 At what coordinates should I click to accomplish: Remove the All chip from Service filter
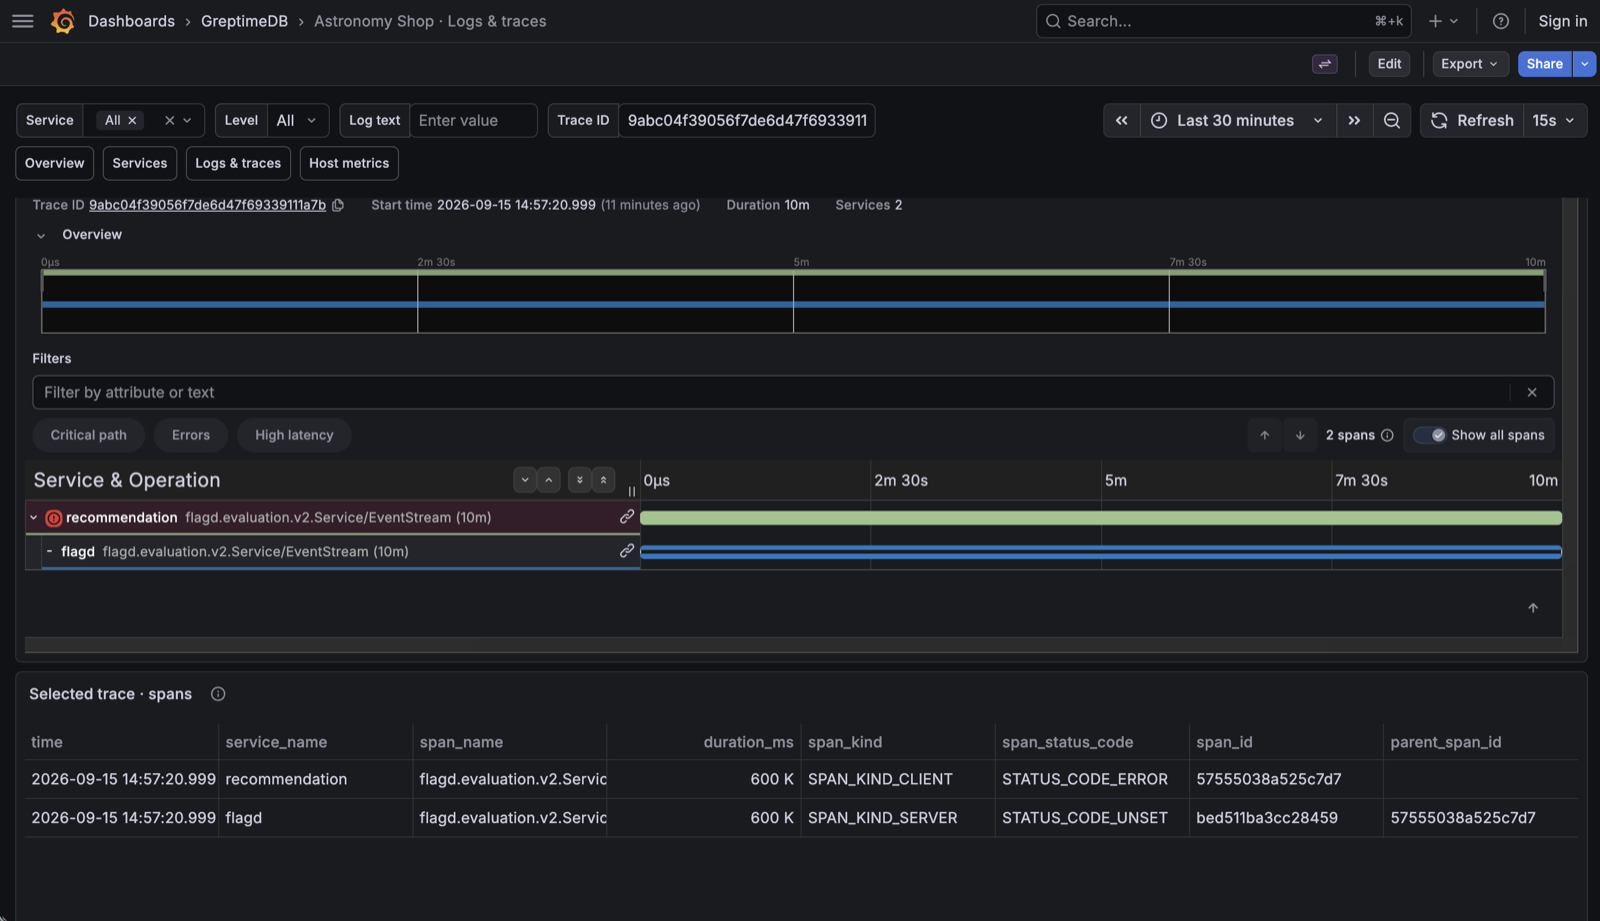[x=132, y=120]
